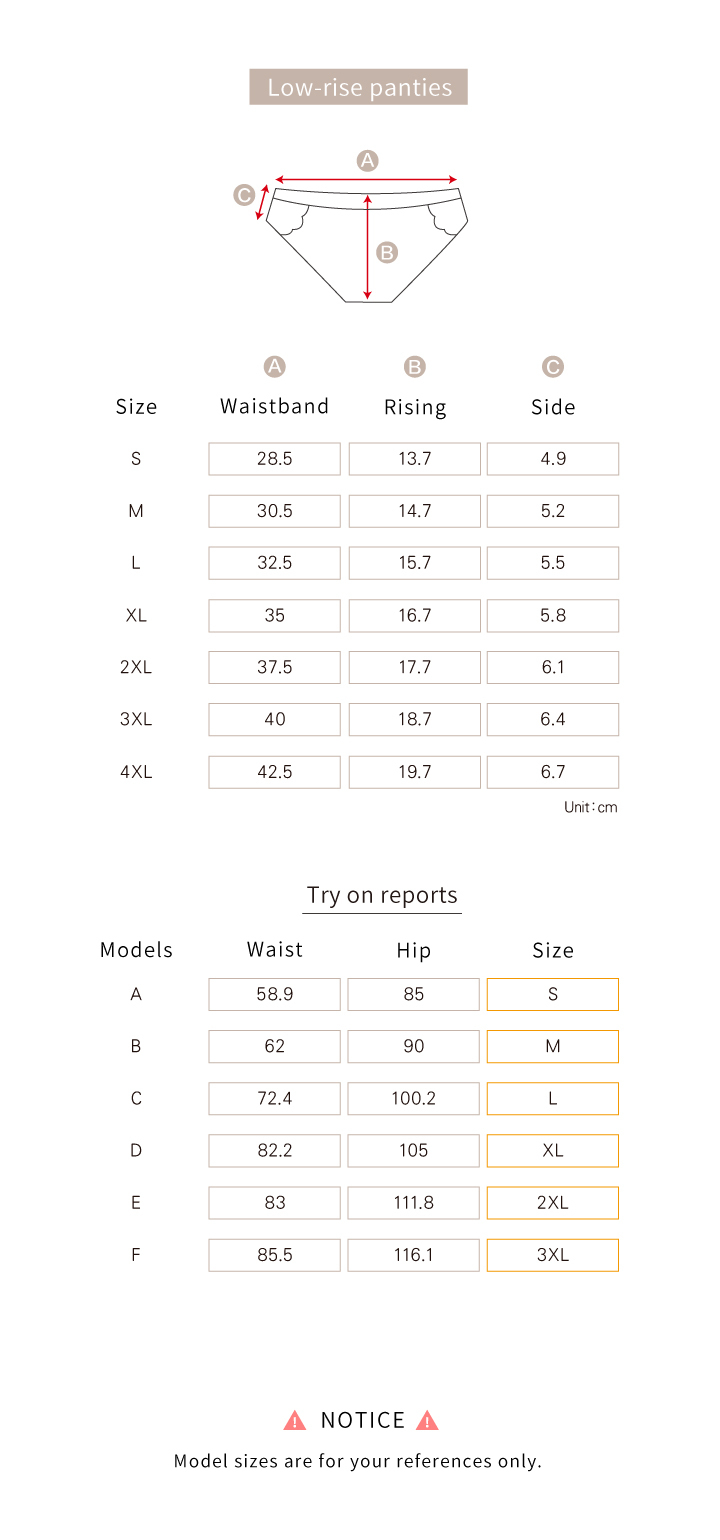Click the orange-outlined M cell for model B
The height and width of the screenshot is (1540, 720).
(553, 1046)
